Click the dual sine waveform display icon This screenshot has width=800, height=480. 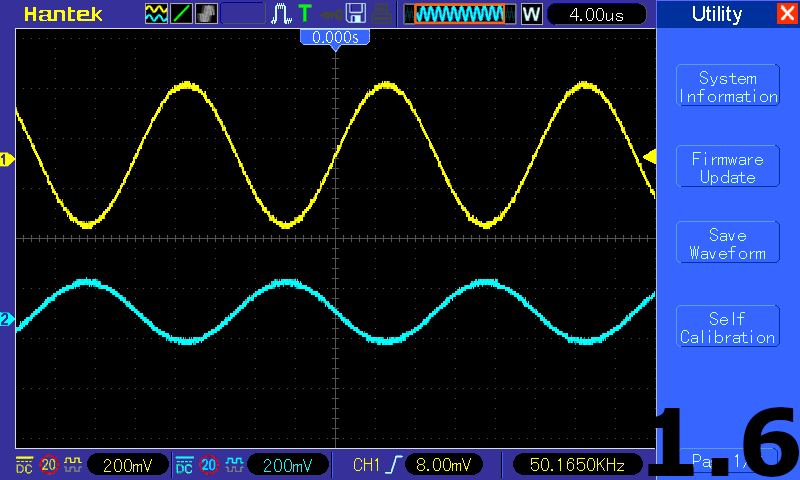156,14
